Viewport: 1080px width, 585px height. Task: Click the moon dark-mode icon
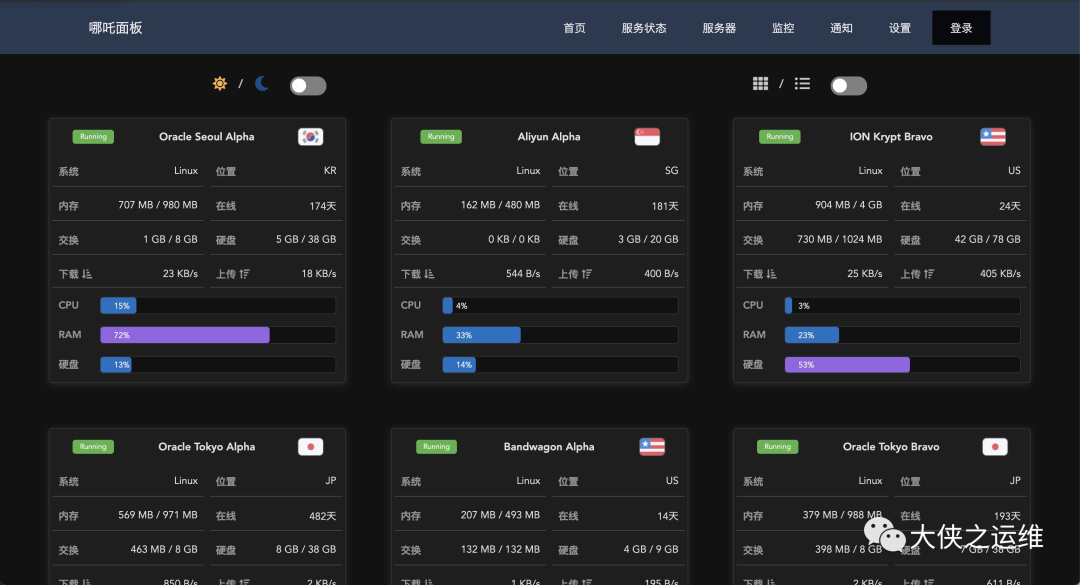(262, 83)
